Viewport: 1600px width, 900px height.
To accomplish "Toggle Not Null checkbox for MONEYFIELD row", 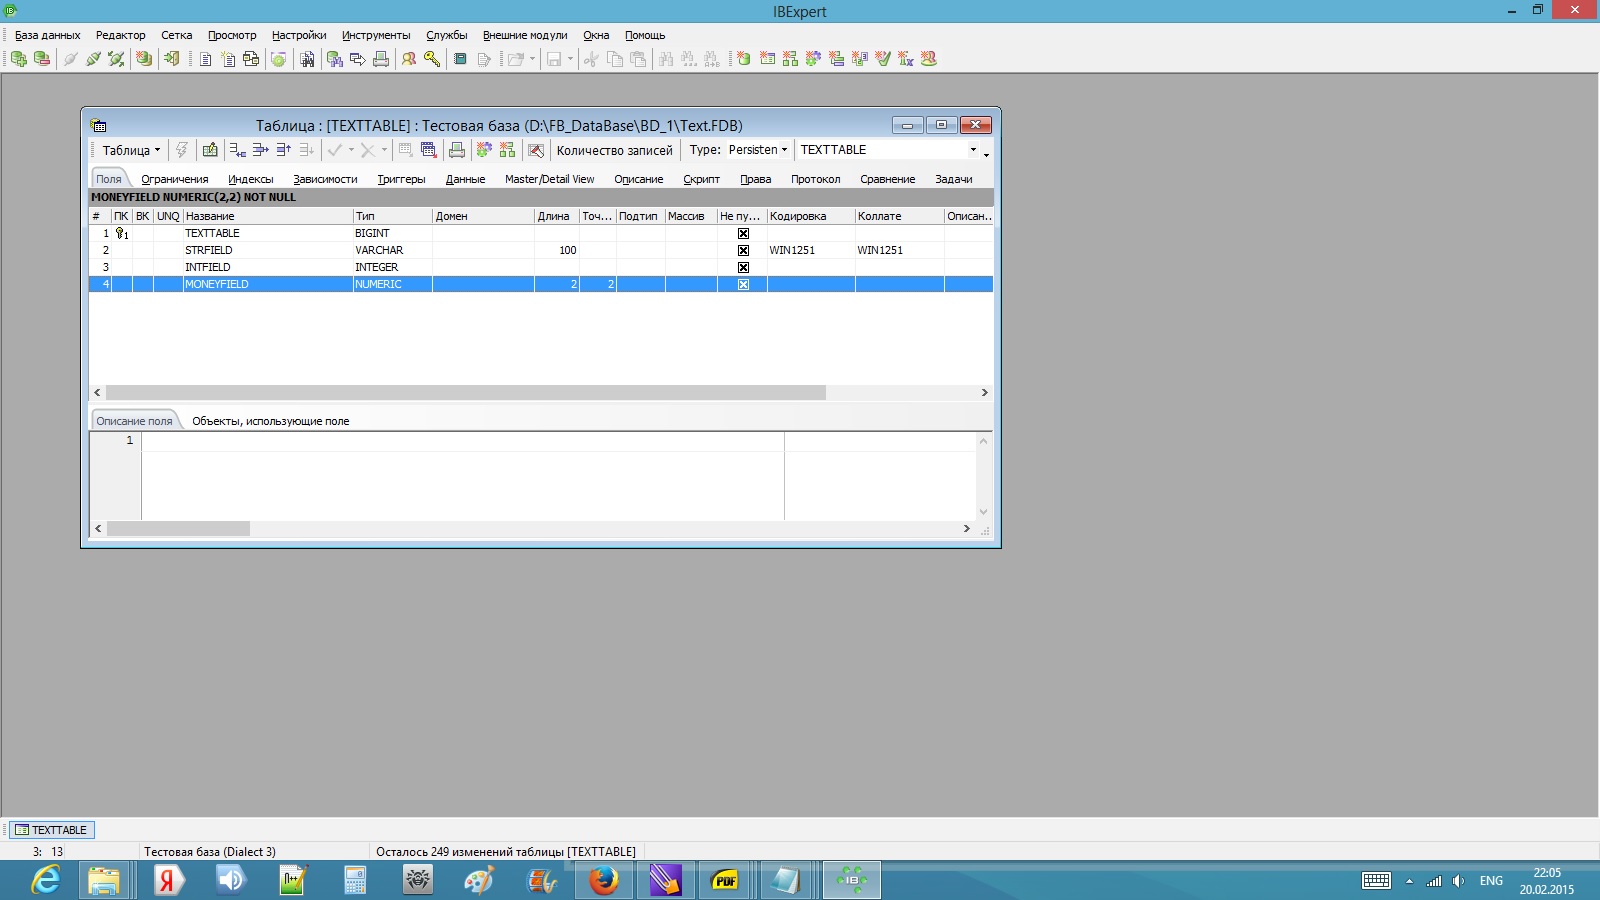I will (743, 284).
